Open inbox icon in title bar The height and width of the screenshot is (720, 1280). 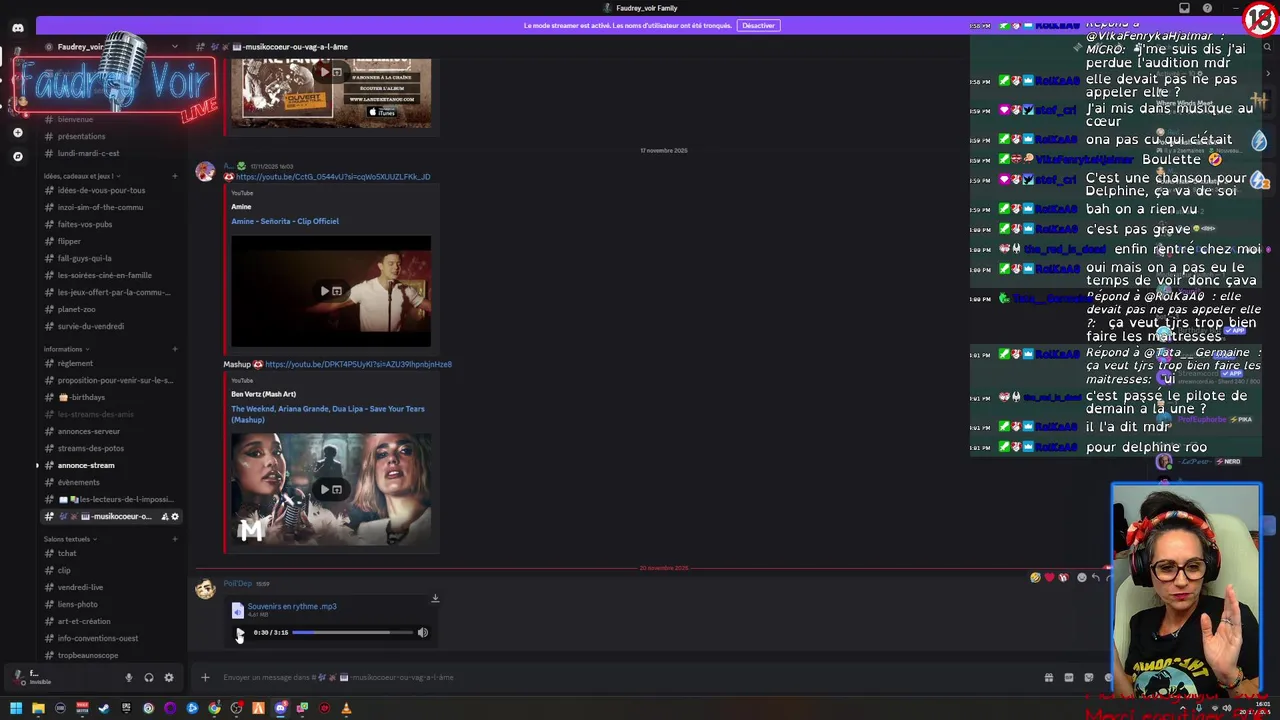[1184, 8]
